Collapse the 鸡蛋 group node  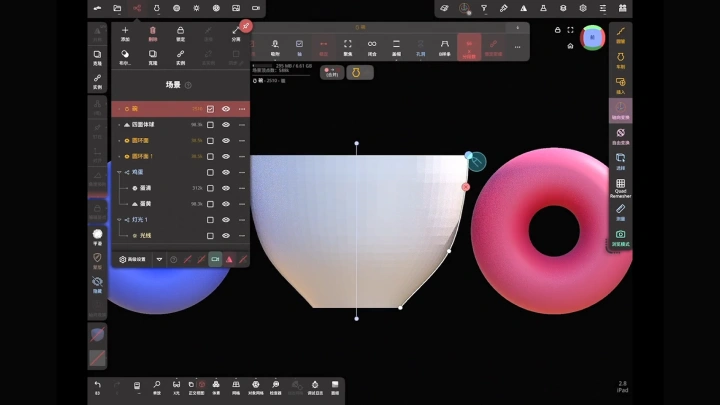tap(119, 172)
